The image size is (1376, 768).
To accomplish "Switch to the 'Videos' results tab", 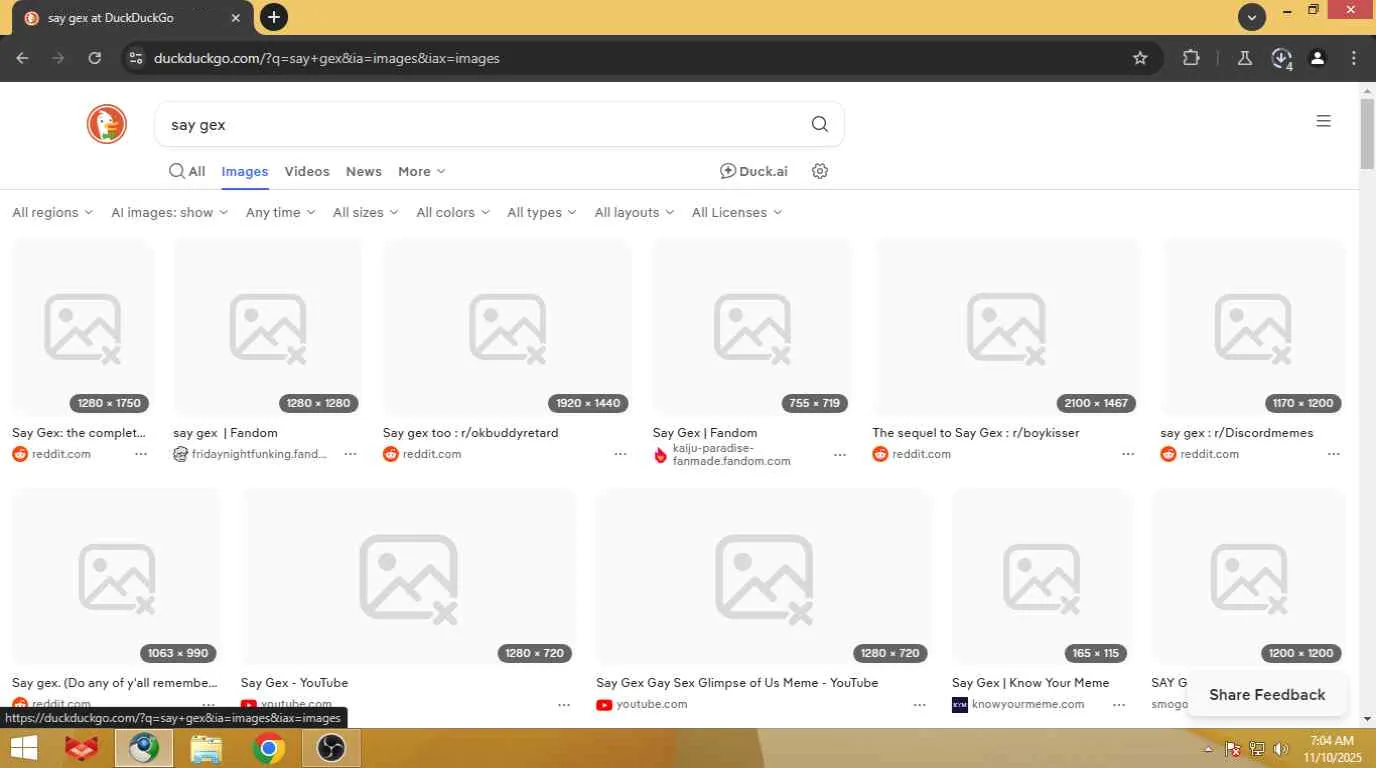I will (307, 171).
